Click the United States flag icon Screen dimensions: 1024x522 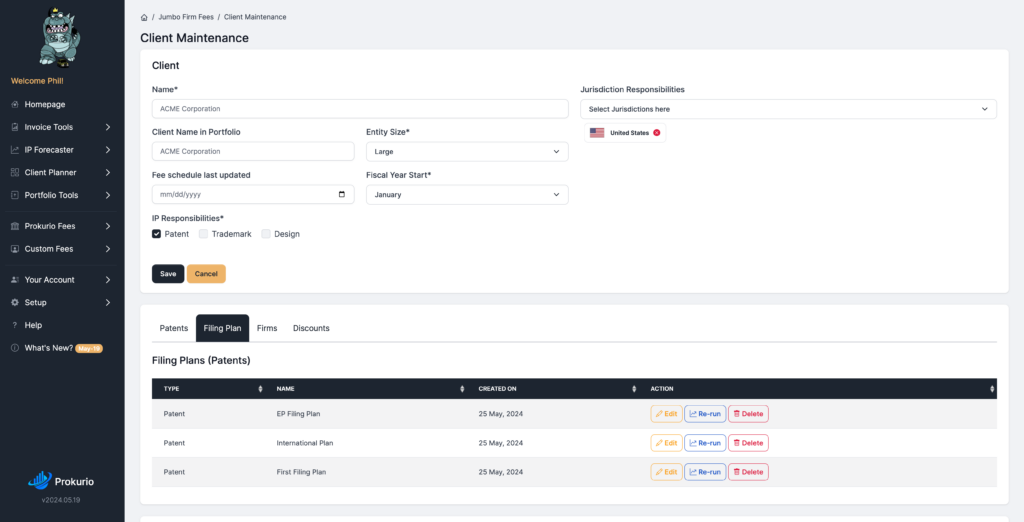click(597, 133)
